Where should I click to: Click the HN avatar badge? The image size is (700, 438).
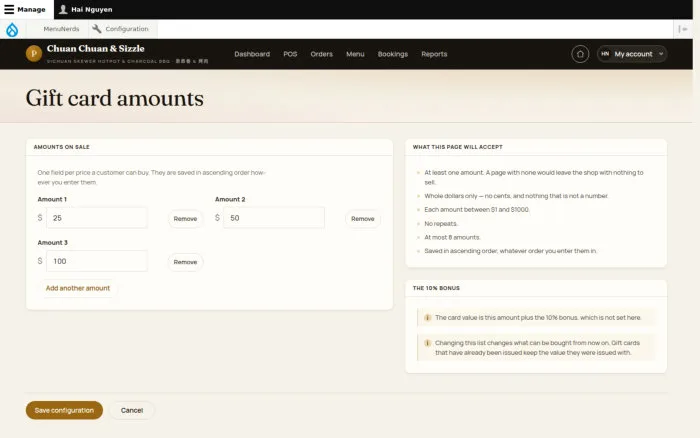click(x=605, y=54)
